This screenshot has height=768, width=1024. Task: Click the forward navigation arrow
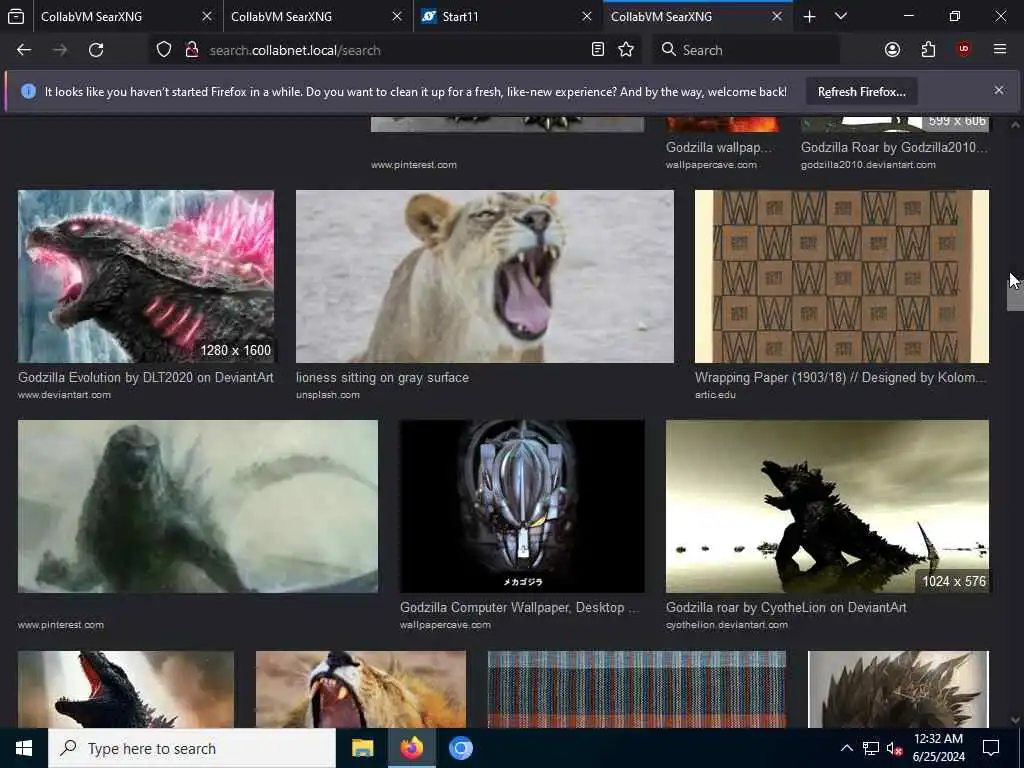click(59, 50)
